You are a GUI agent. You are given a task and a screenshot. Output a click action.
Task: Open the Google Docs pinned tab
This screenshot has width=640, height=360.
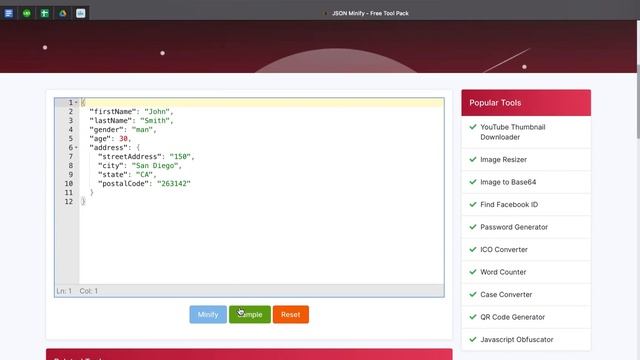tap(9, 13)
